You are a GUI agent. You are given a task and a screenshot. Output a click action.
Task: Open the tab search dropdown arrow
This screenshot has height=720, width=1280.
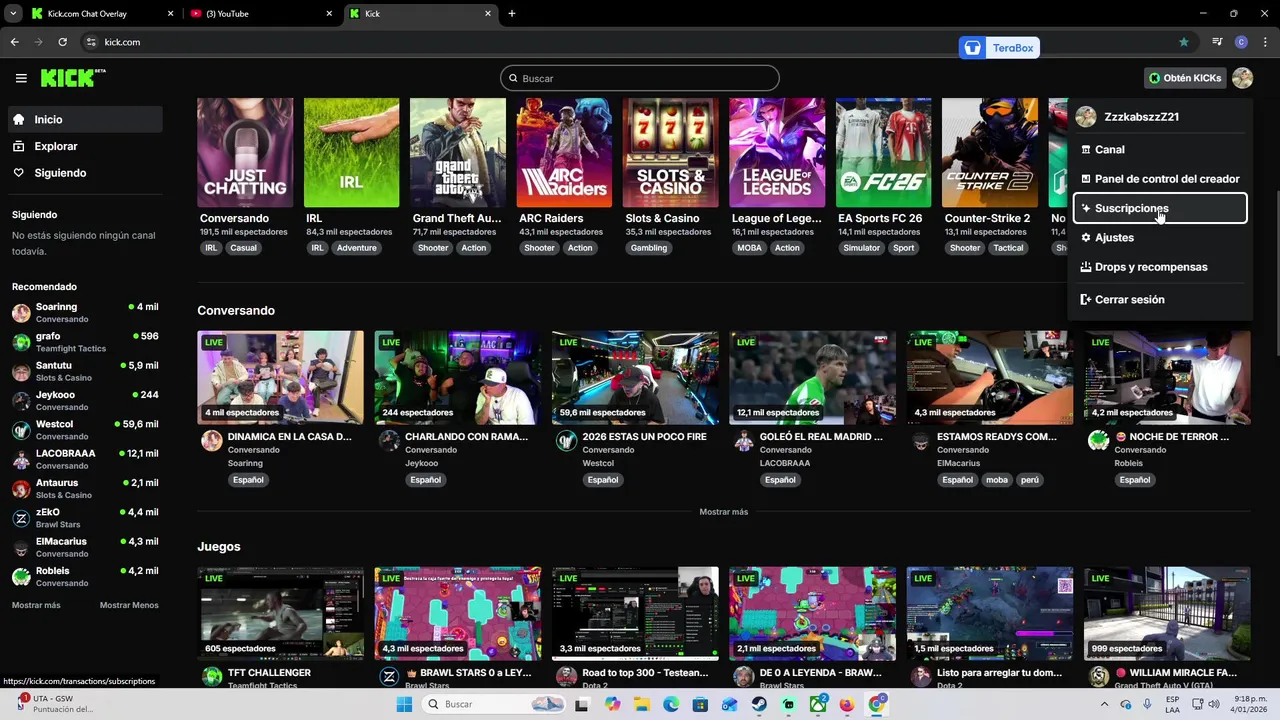tap(13, 14)
